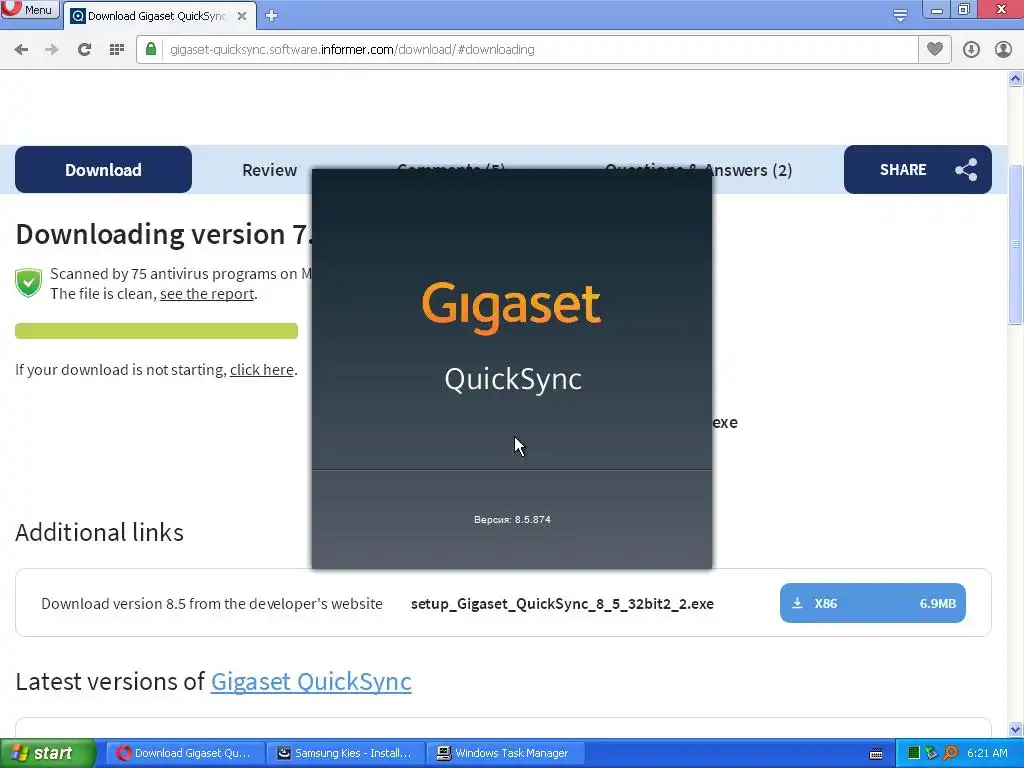Open the 'see the report' link
The height and width of the screenshot is (768, 1024).
(x=207, y=294)
